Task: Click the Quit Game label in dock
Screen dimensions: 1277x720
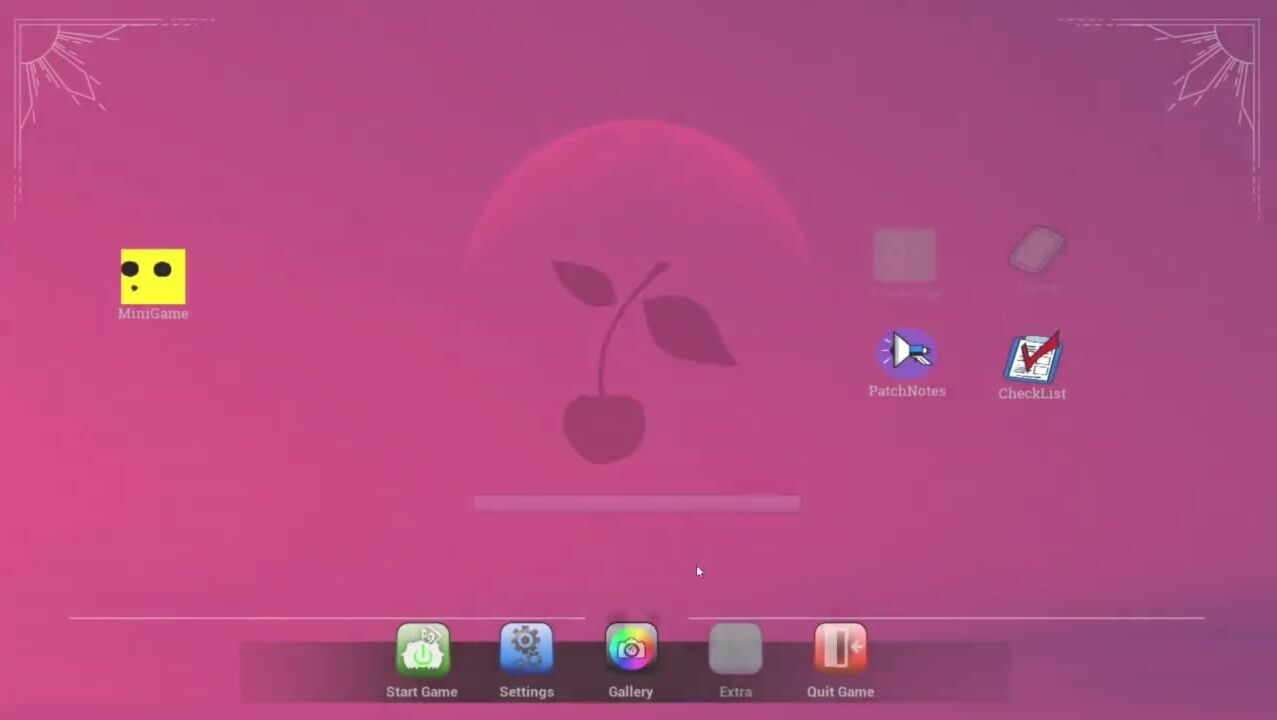Action: 840,692
